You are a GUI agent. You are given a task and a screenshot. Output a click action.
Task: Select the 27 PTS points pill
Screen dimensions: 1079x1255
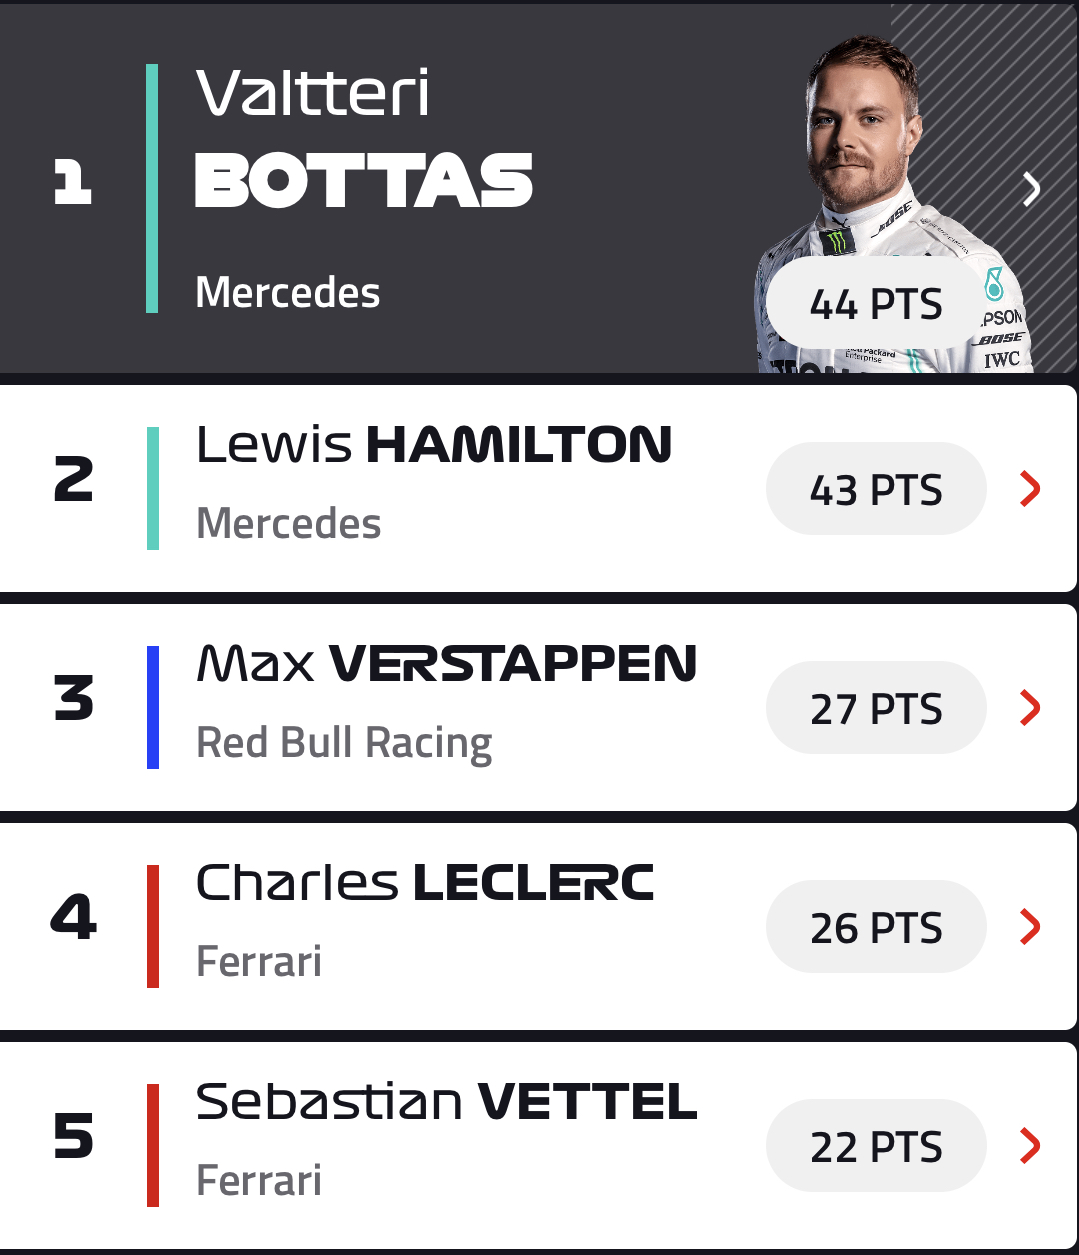(x=876, y=708)
